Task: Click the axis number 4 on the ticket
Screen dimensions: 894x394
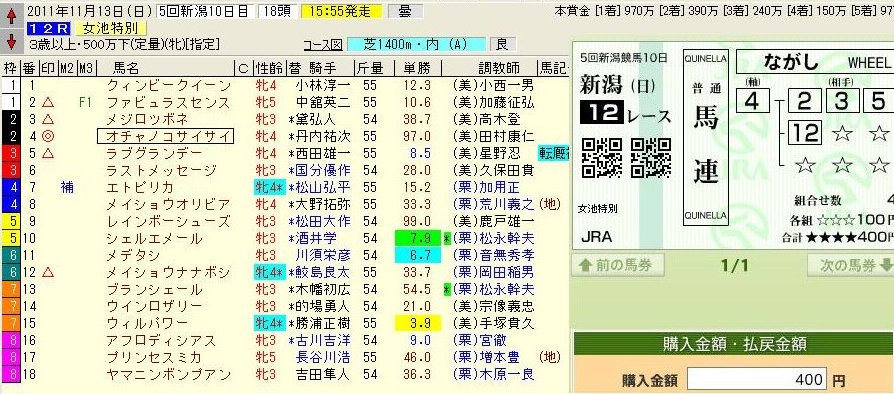Action: 752,101
